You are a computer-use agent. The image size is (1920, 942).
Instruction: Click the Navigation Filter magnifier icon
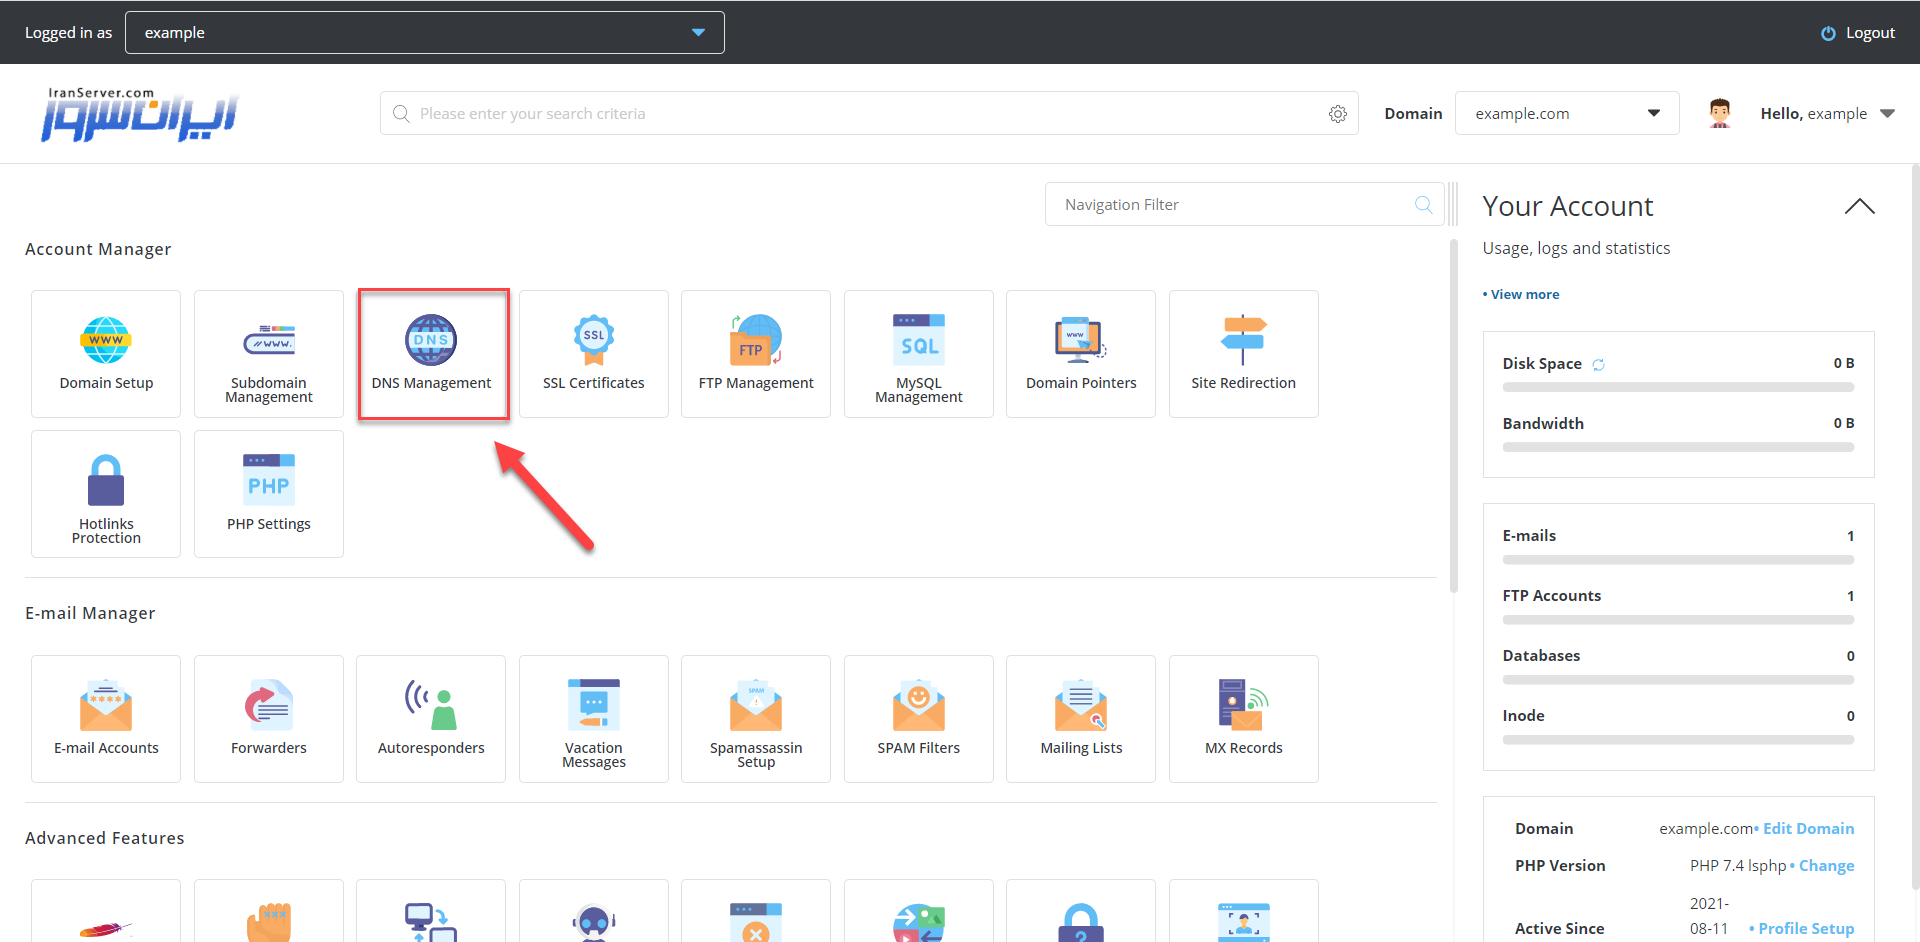pos(1424,205)
